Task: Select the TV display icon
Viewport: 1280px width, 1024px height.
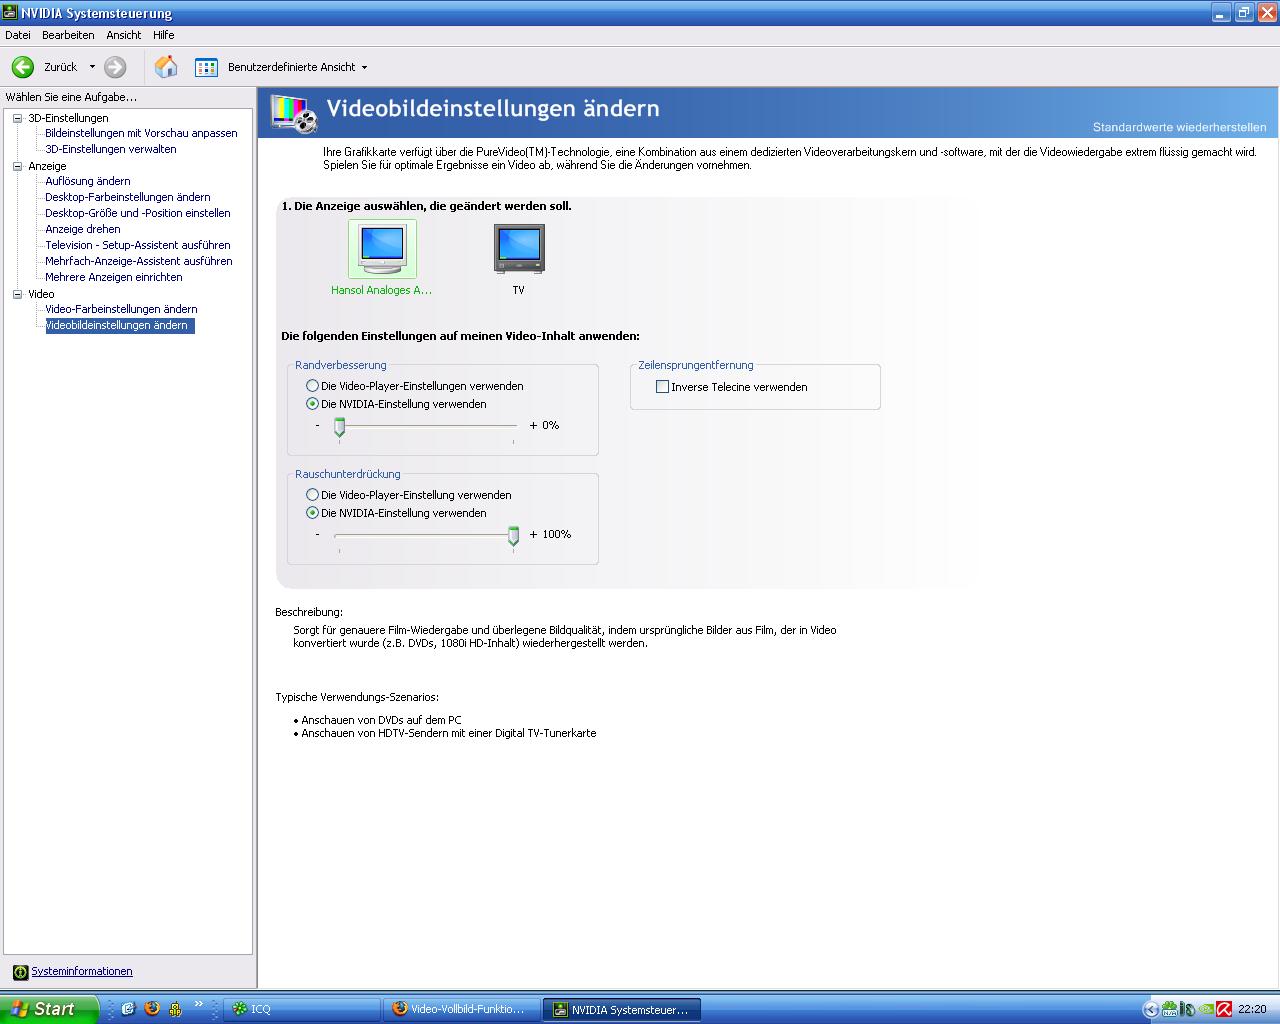Action: pos(519,248)
